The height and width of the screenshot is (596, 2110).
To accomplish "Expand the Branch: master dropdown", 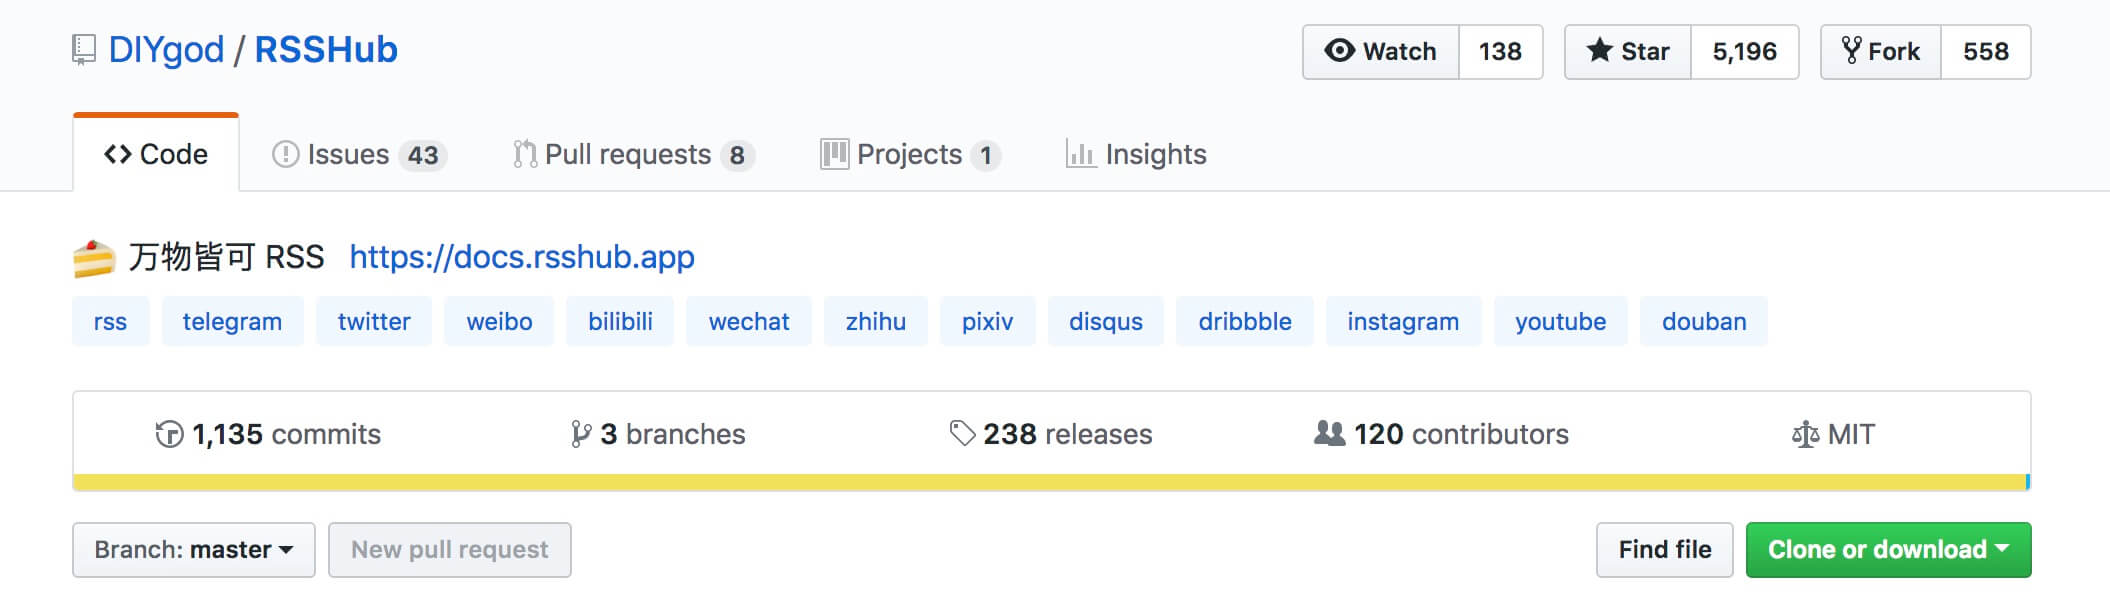I will point(194,550).
